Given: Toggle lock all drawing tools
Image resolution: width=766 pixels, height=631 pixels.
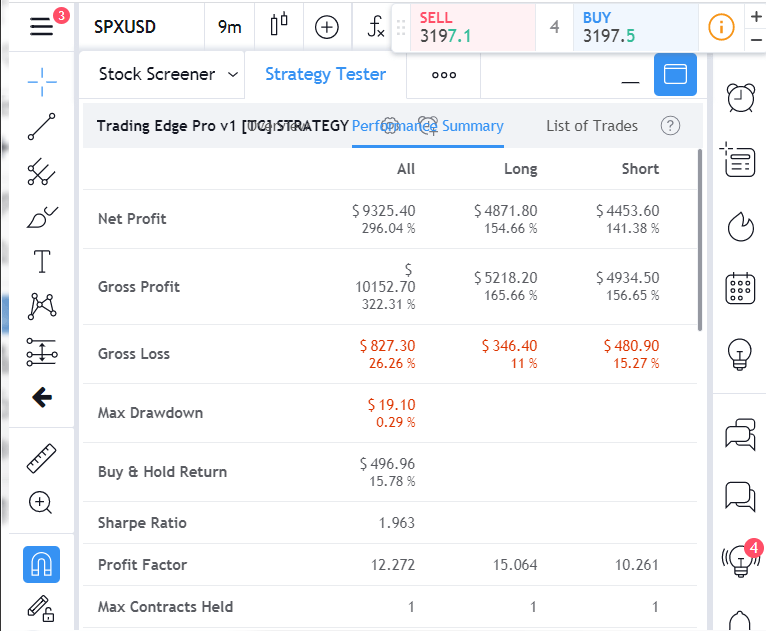Looking at the screenshot, I should click(41, 607).
